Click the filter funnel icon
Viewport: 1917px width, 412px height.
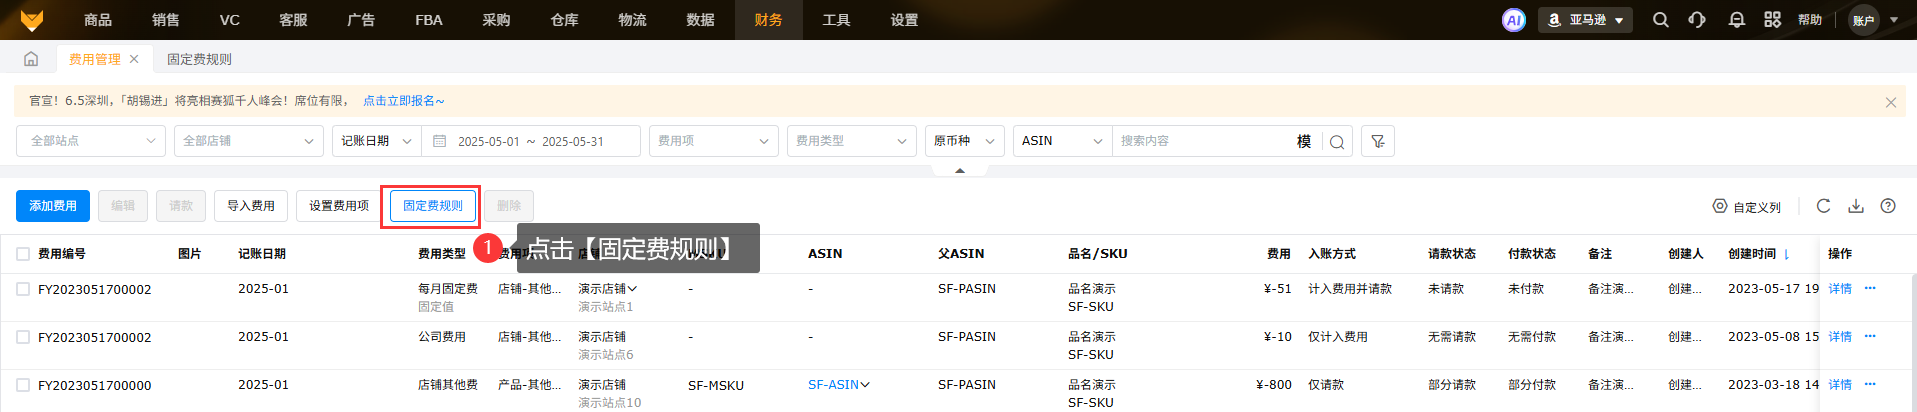pyautogui.click(x=1378, y=141)
